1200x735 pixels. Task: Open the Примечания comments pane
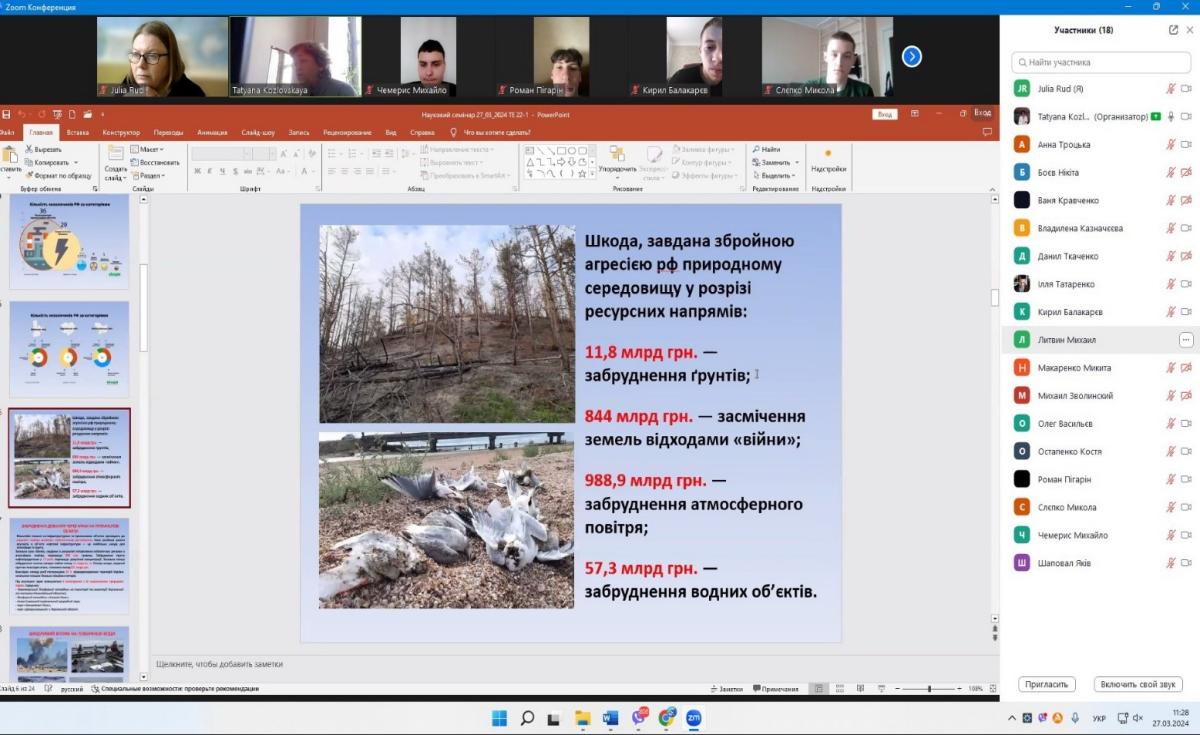(x=775, y=689)
